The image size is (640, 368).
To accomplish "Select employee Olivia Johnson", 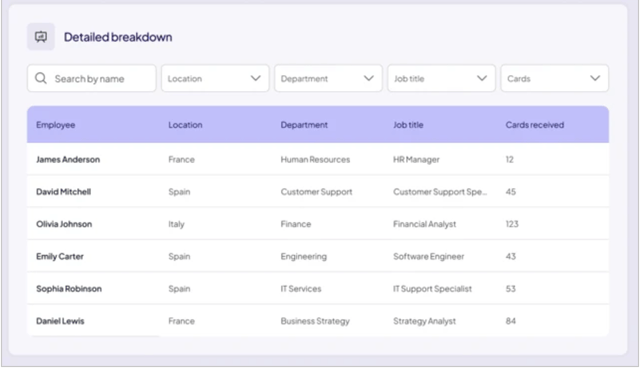I will click(x=64, y=224).
